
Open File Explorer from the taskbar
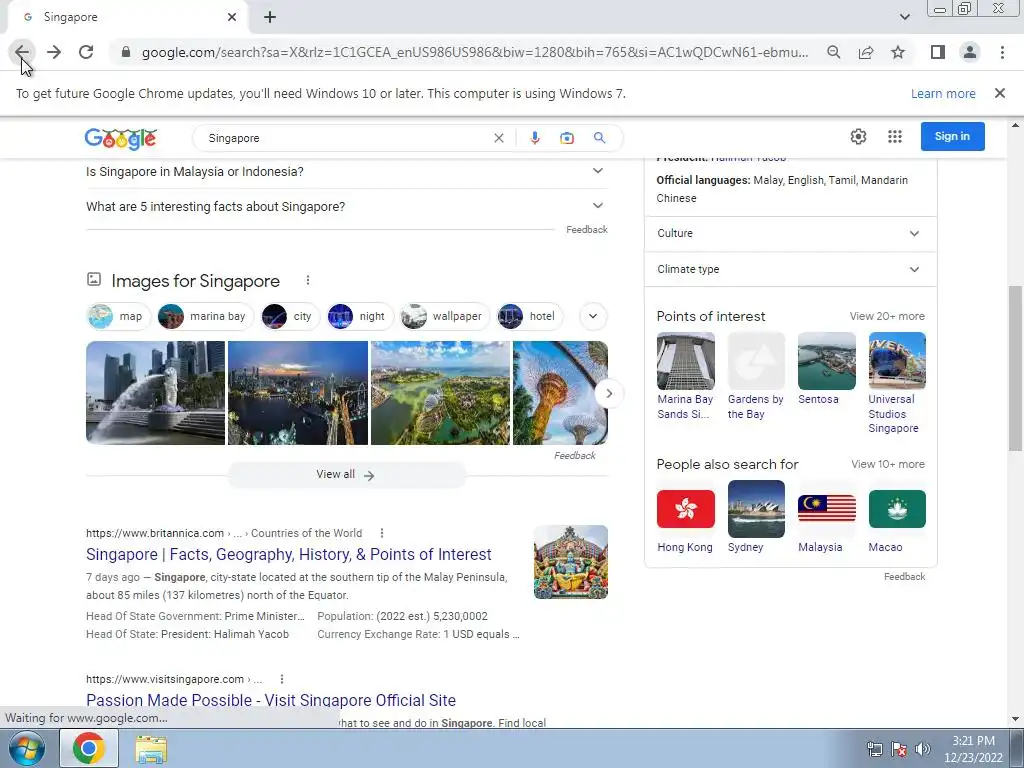point(151,749)
